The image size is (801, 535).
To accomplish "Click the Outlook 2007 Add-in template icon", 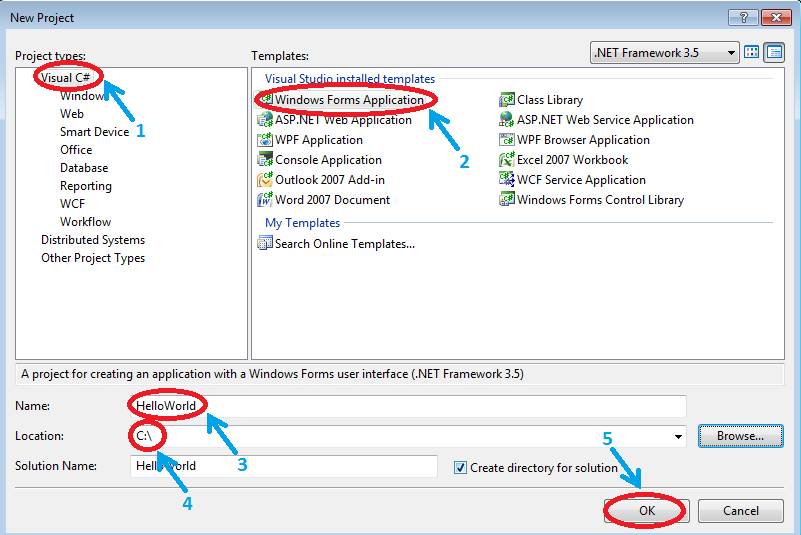I will [x=265, y=179].
